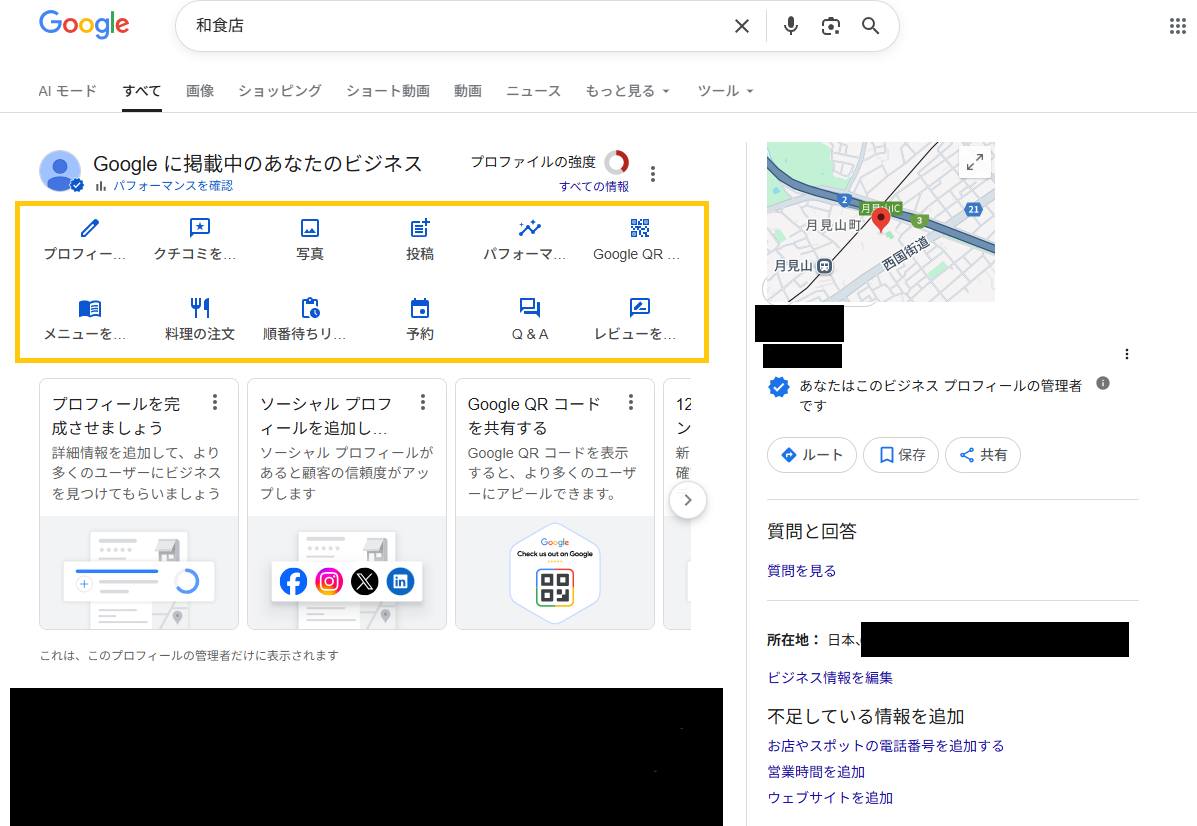This screenshot has height=826, width=1197.
Task: Select the すべて tab
Action: [x=142, y=91]
